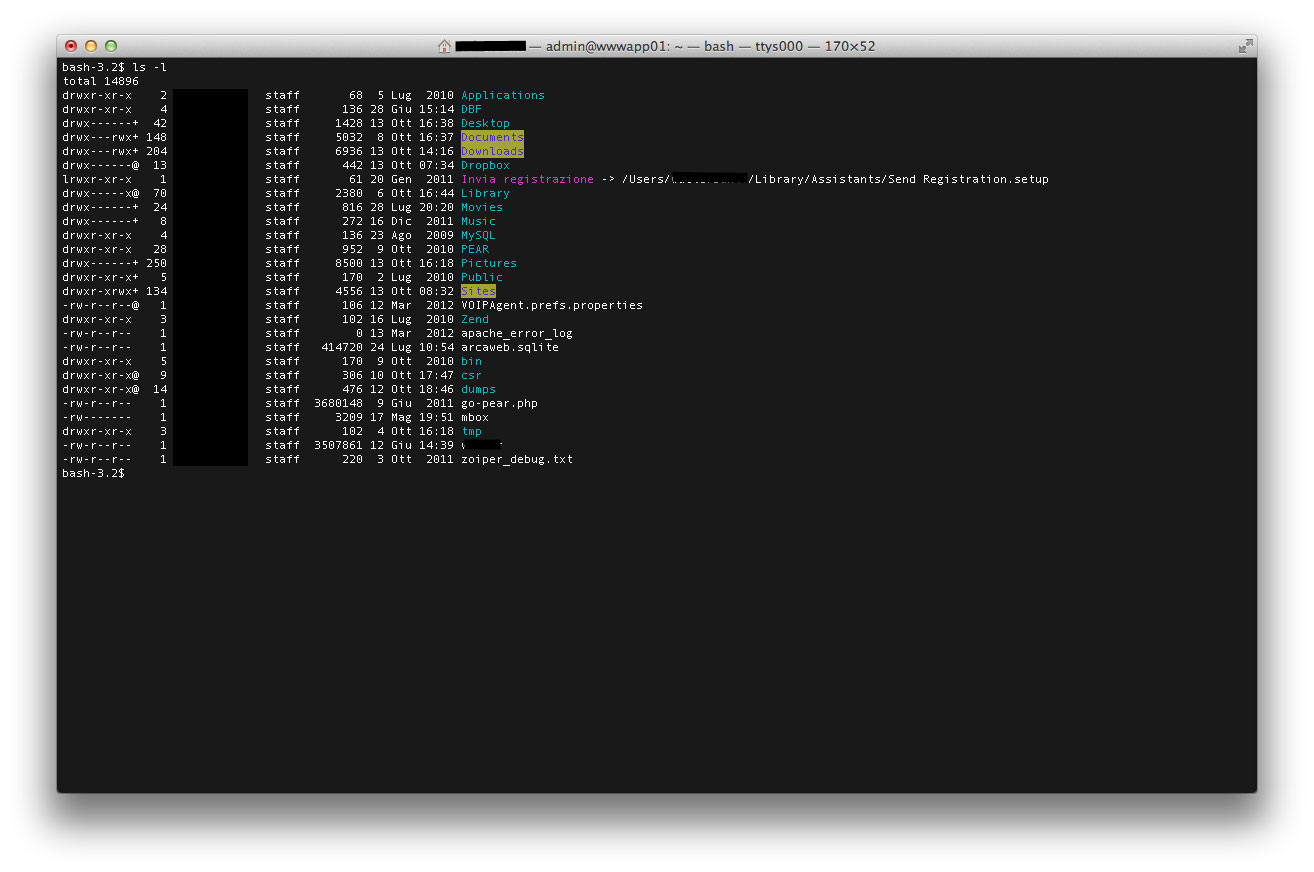Select the bin directory name
Image resolution: width=1314 pixels, height=872 pixels.
pos(471,361)
